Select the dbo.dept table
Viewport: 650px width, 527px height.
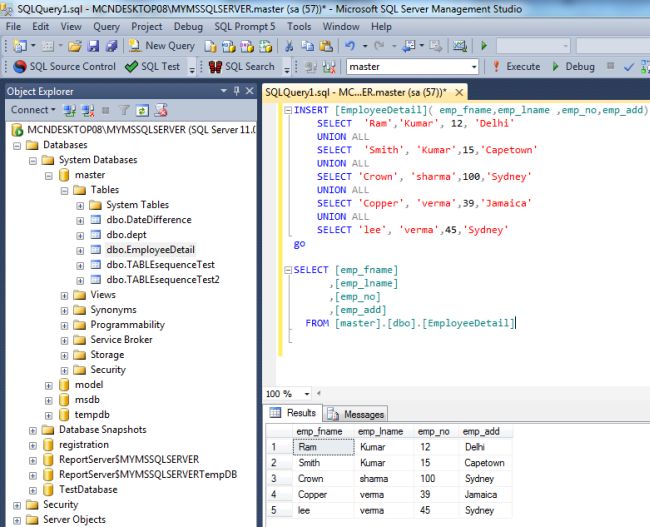[x=126, y=235]
